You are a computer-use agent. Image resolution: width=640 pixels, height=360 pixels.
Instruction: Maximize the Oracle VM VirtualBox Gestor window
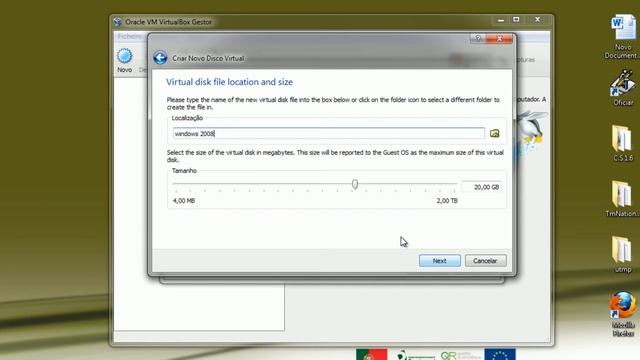click(516, 20)
